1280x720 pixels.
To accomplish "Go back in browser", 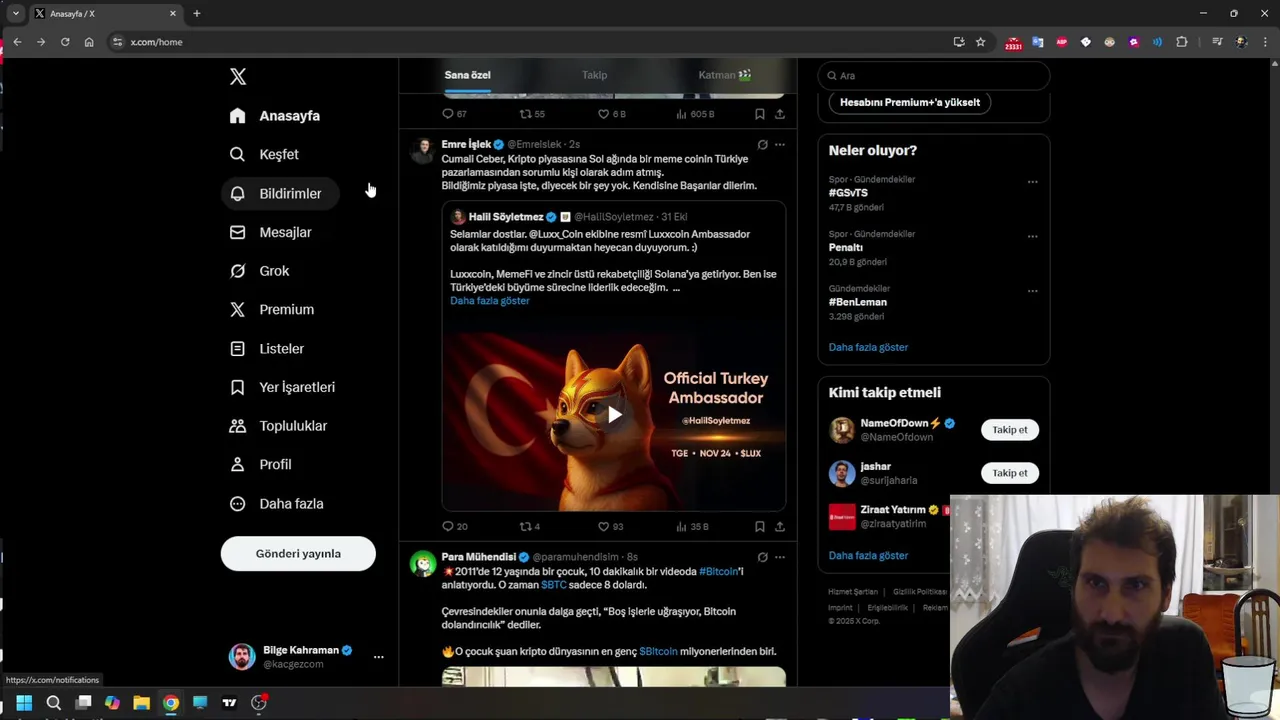I will (x=17, y=42).
